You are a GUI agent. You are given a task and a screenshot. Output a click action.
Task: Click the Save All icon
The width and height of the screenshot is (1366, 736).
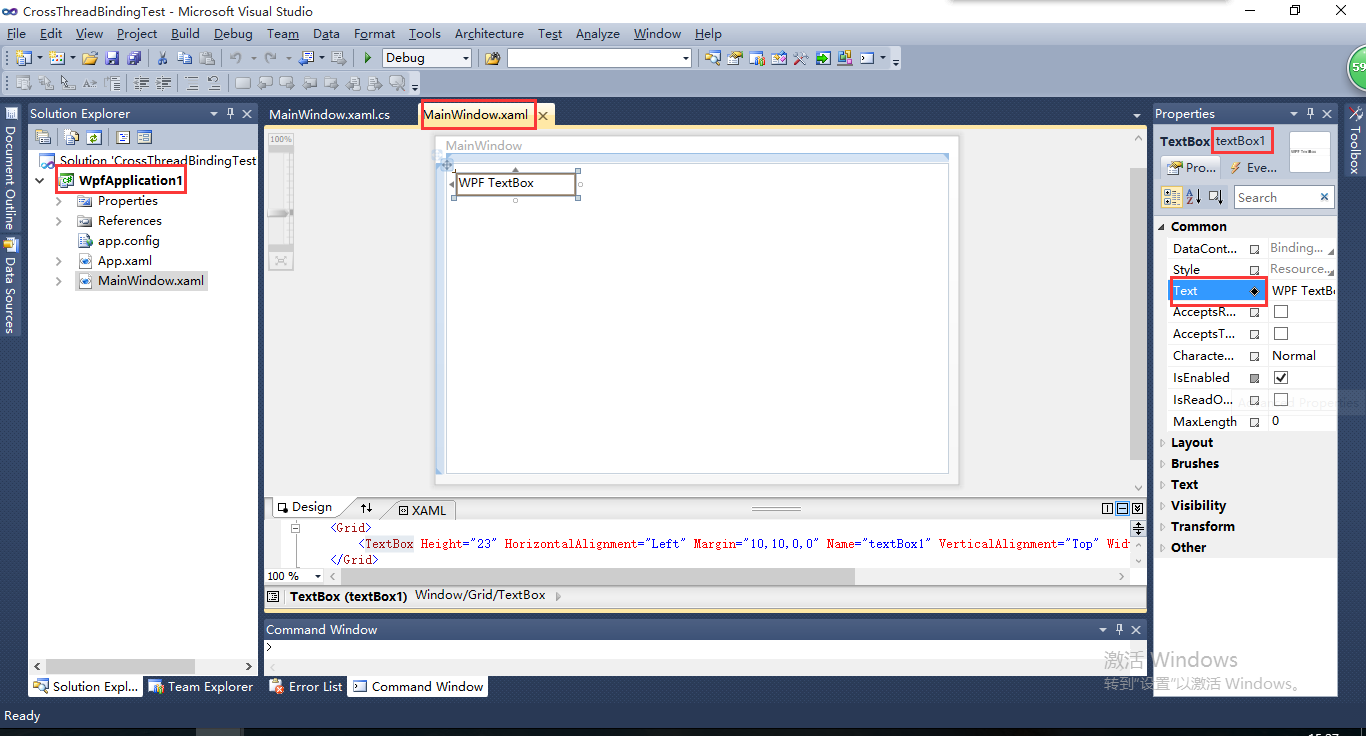[134, 58]
